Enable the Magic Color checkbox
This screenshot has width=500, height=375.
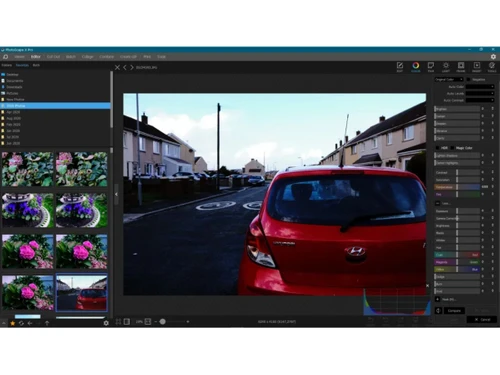452,148
